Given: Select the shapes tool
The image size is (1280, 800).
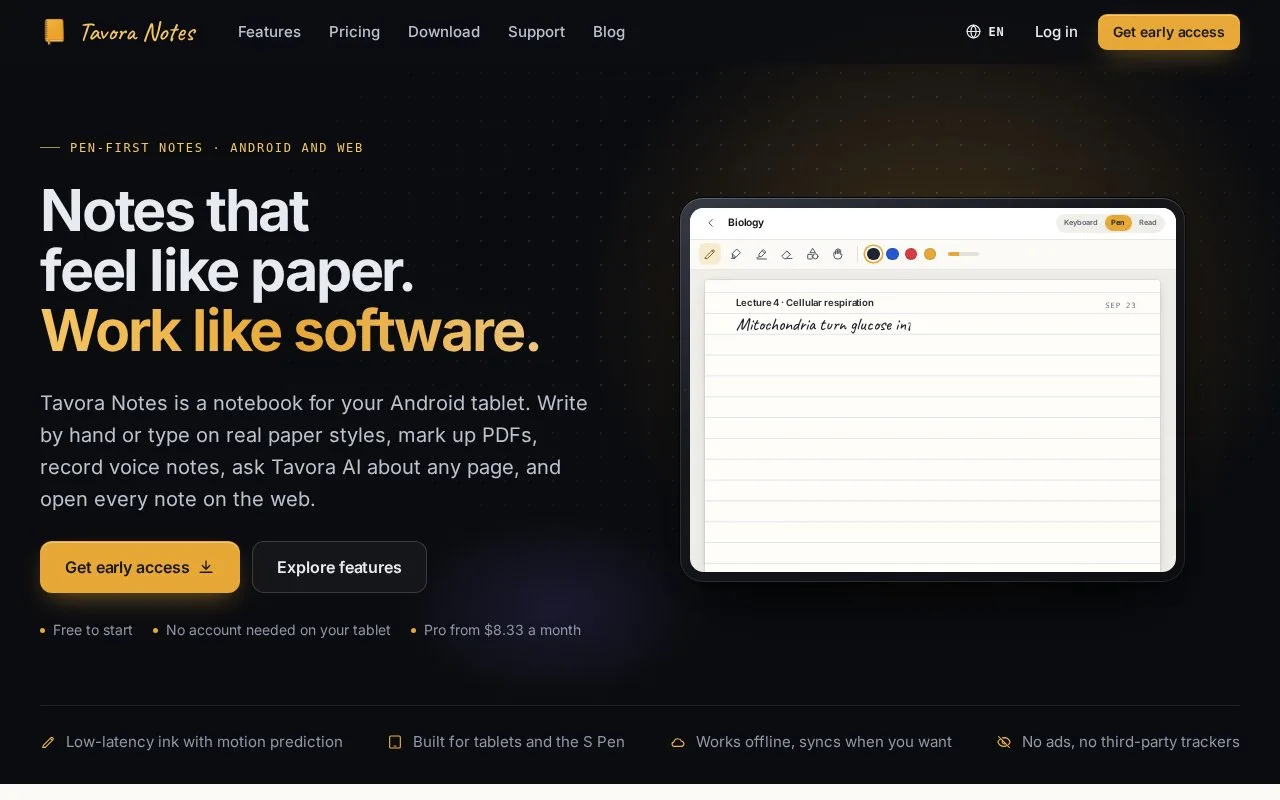Looking at the screenshot, I should pos(812,254).
